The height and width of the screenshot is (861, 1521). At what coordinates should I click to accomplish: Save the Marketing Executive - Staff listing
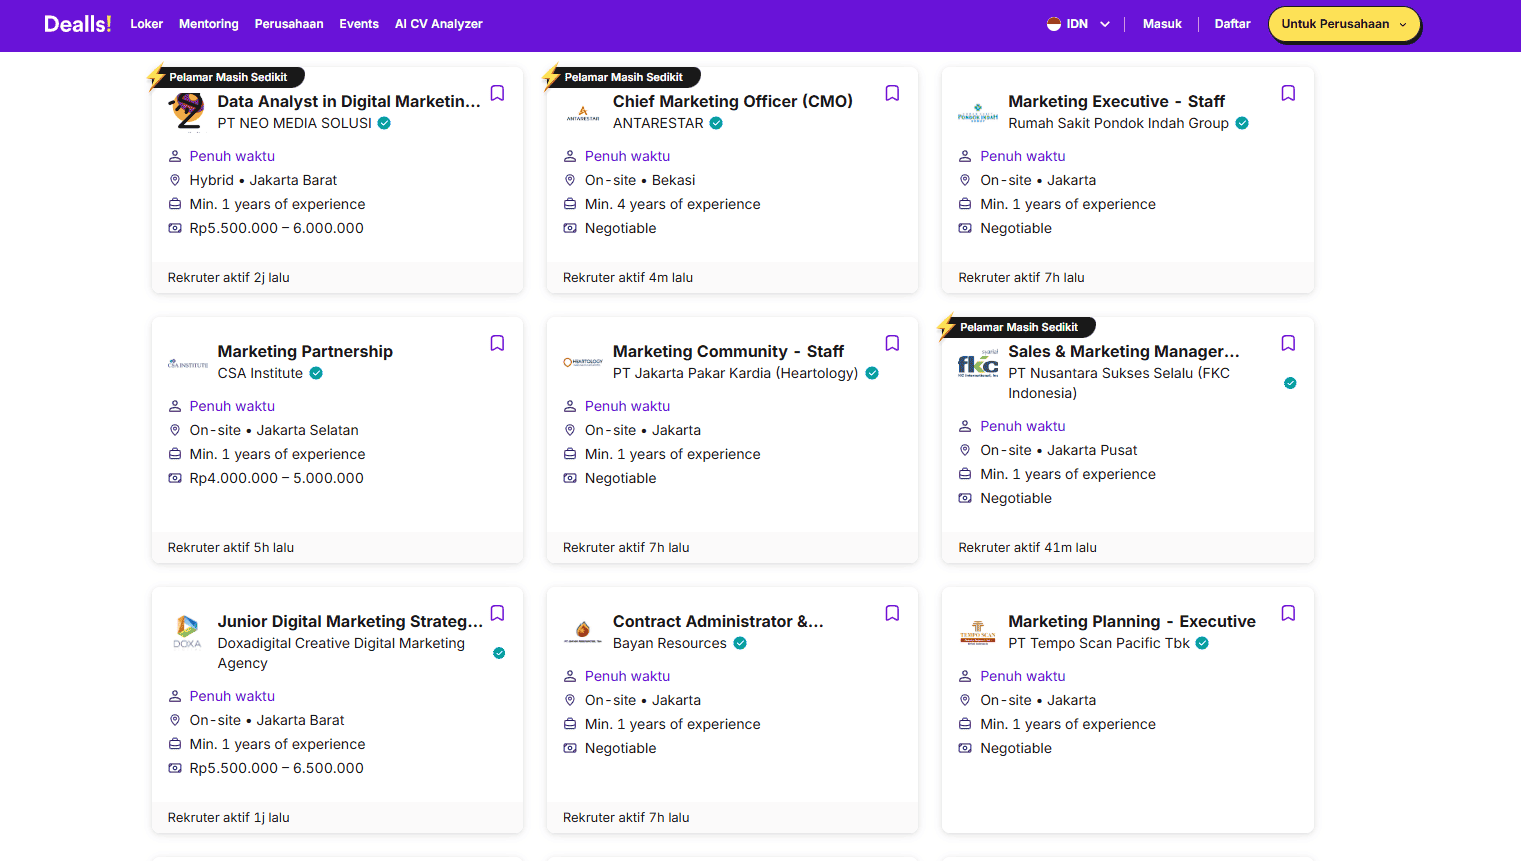click(x=1288, y=93)
